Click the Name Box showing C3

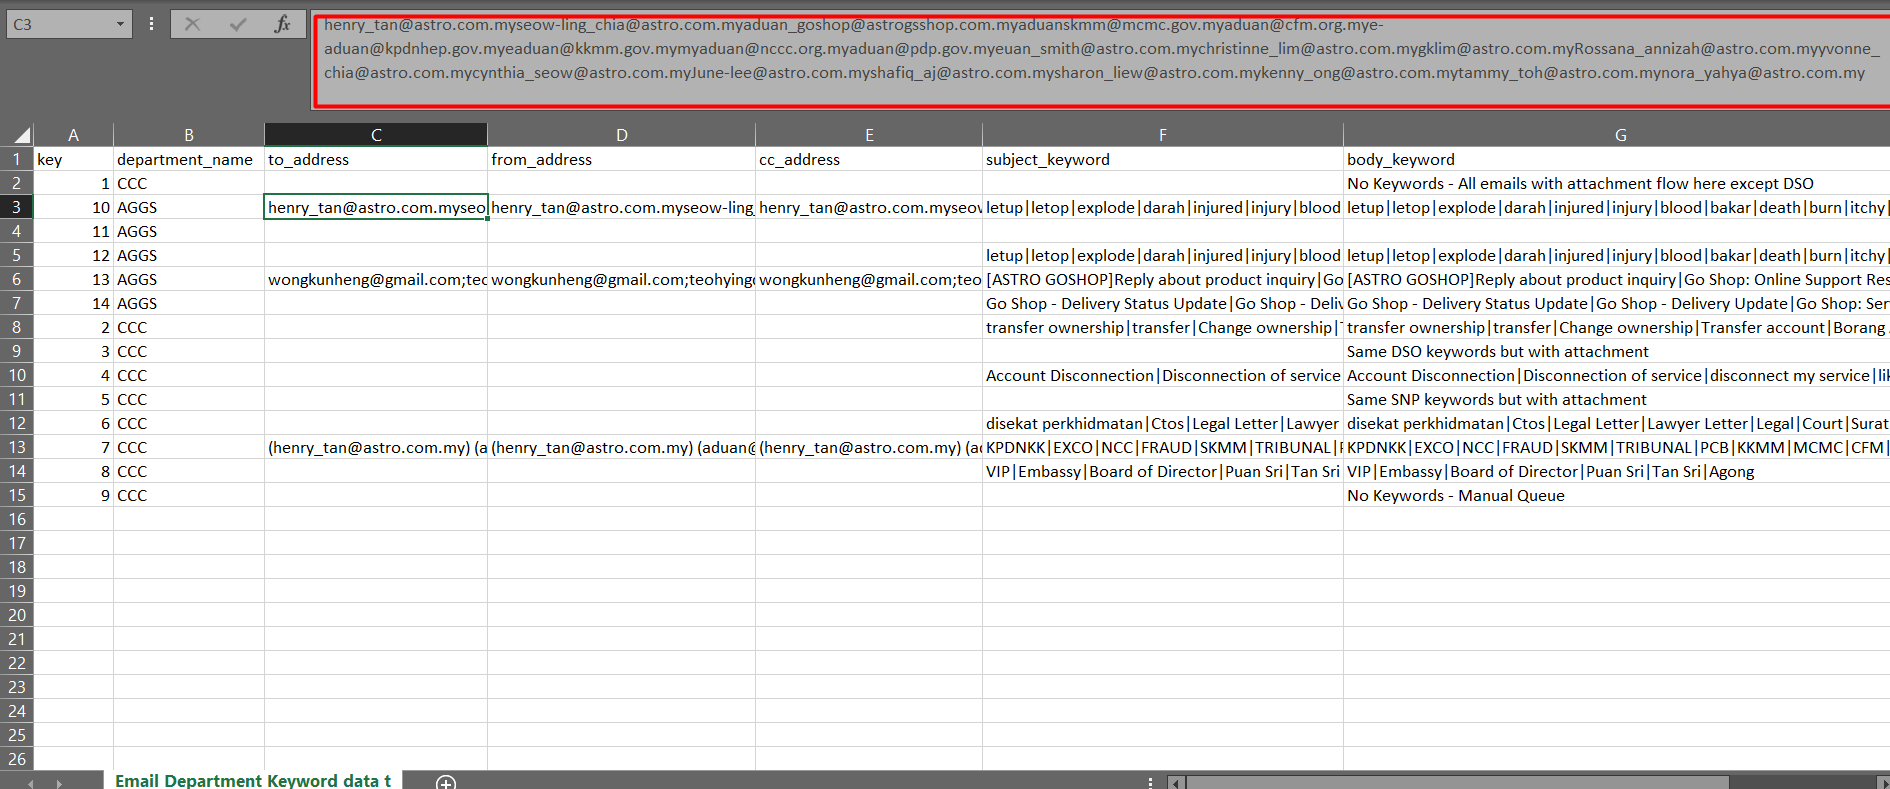pyautogui.click(x=60, y=24)
